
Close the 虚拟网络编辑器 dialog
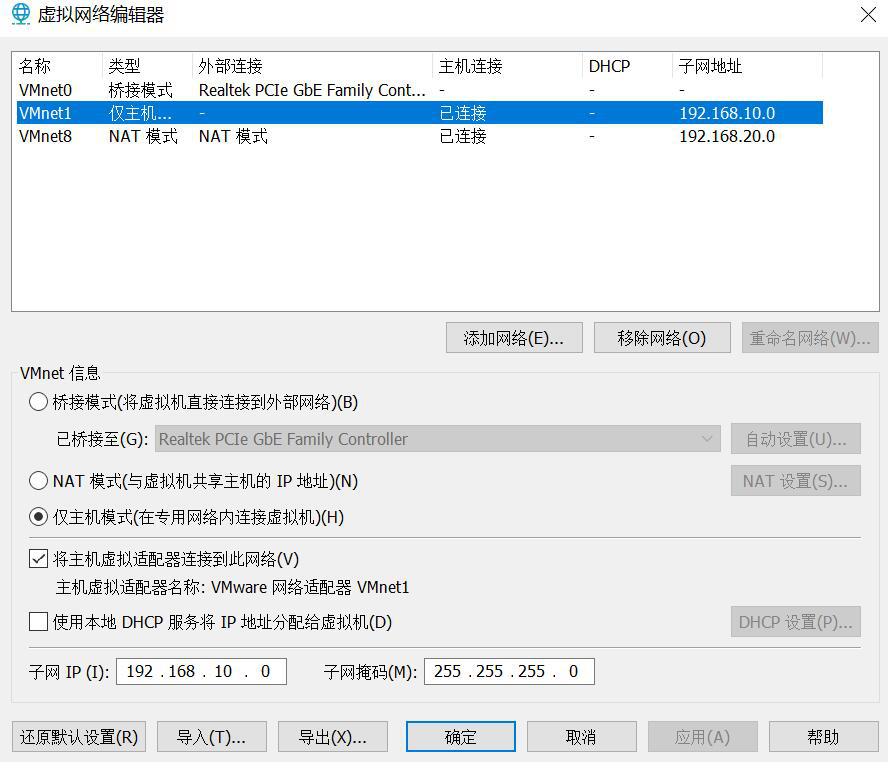(868, 15)
